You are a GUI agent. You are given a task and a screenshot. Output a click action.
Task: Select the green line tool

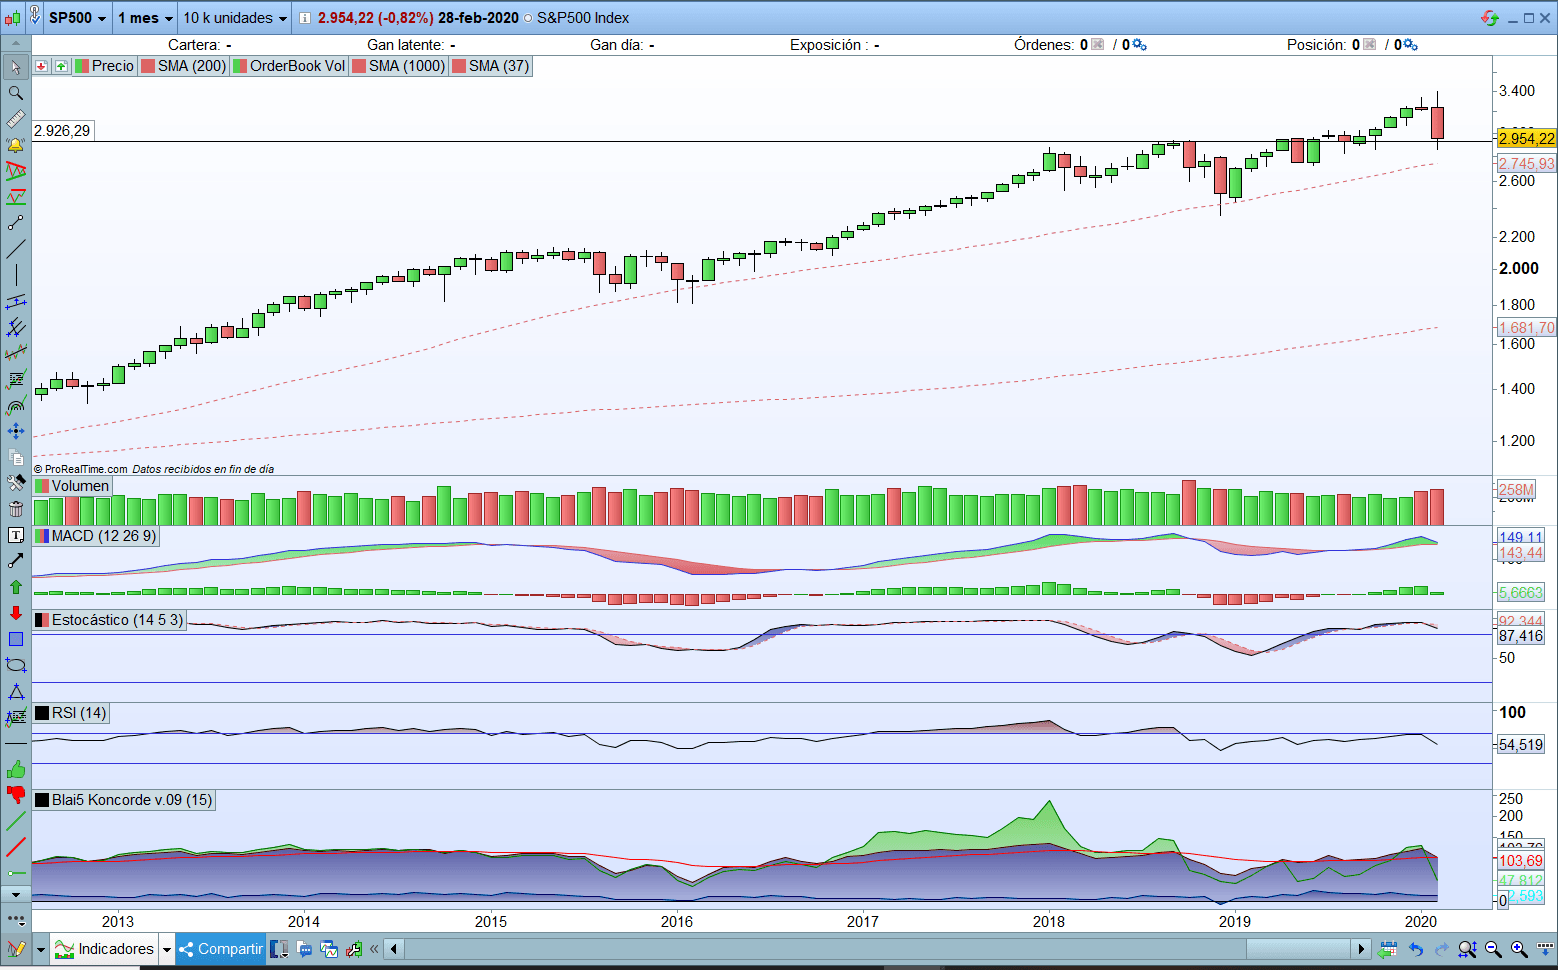15,821
